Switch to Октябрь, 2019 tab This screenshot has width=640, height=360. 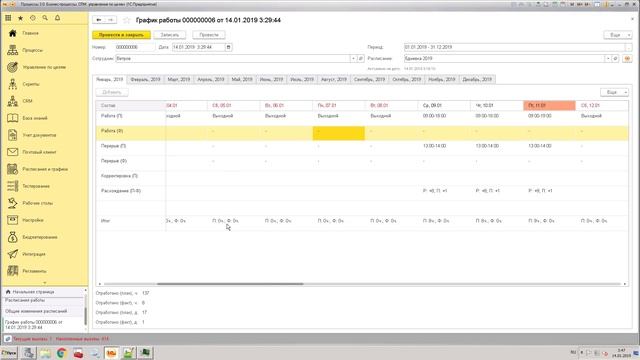pos(407,80)
